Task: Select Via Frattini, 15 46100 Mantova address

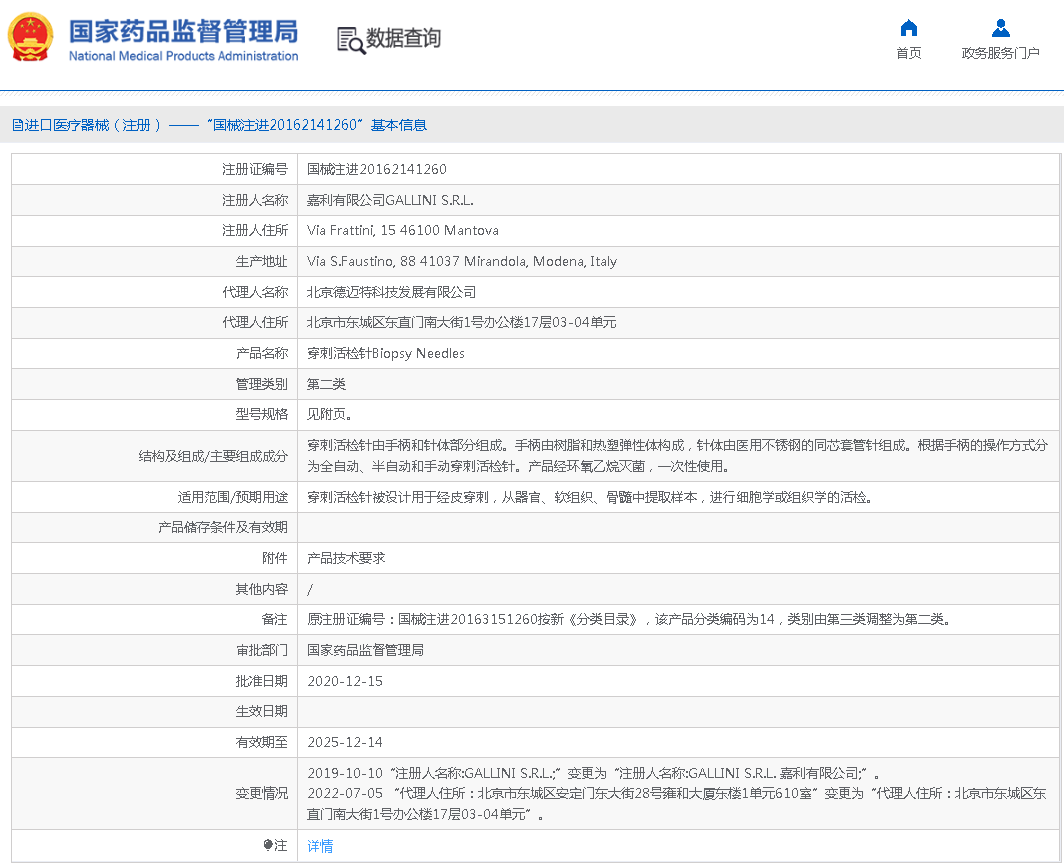Action: tap(402, 231)
